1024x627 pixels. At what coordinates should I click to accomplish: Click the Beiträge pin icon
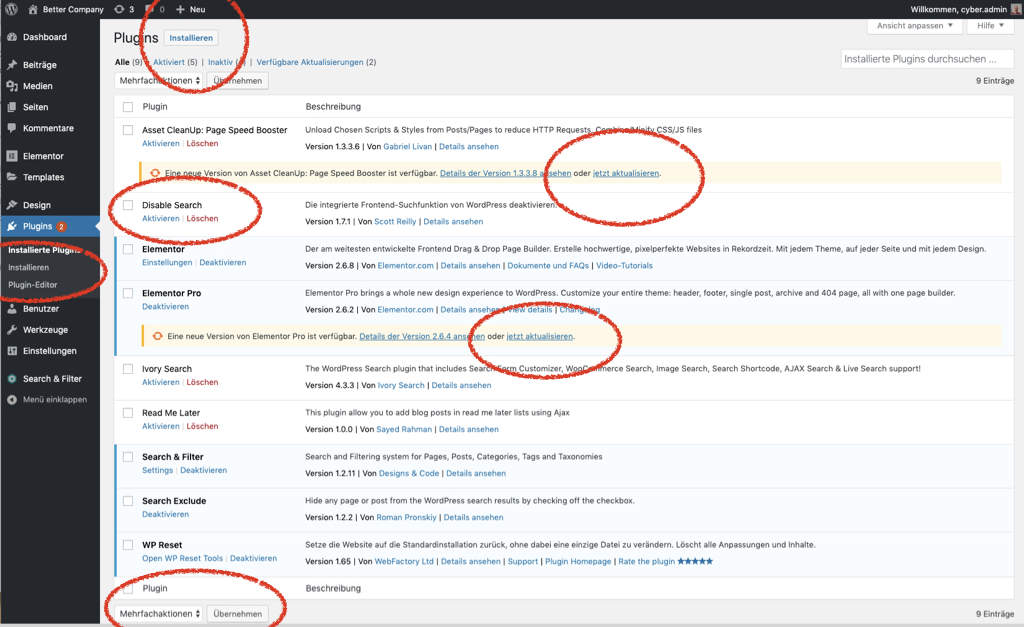click(12, 65)
